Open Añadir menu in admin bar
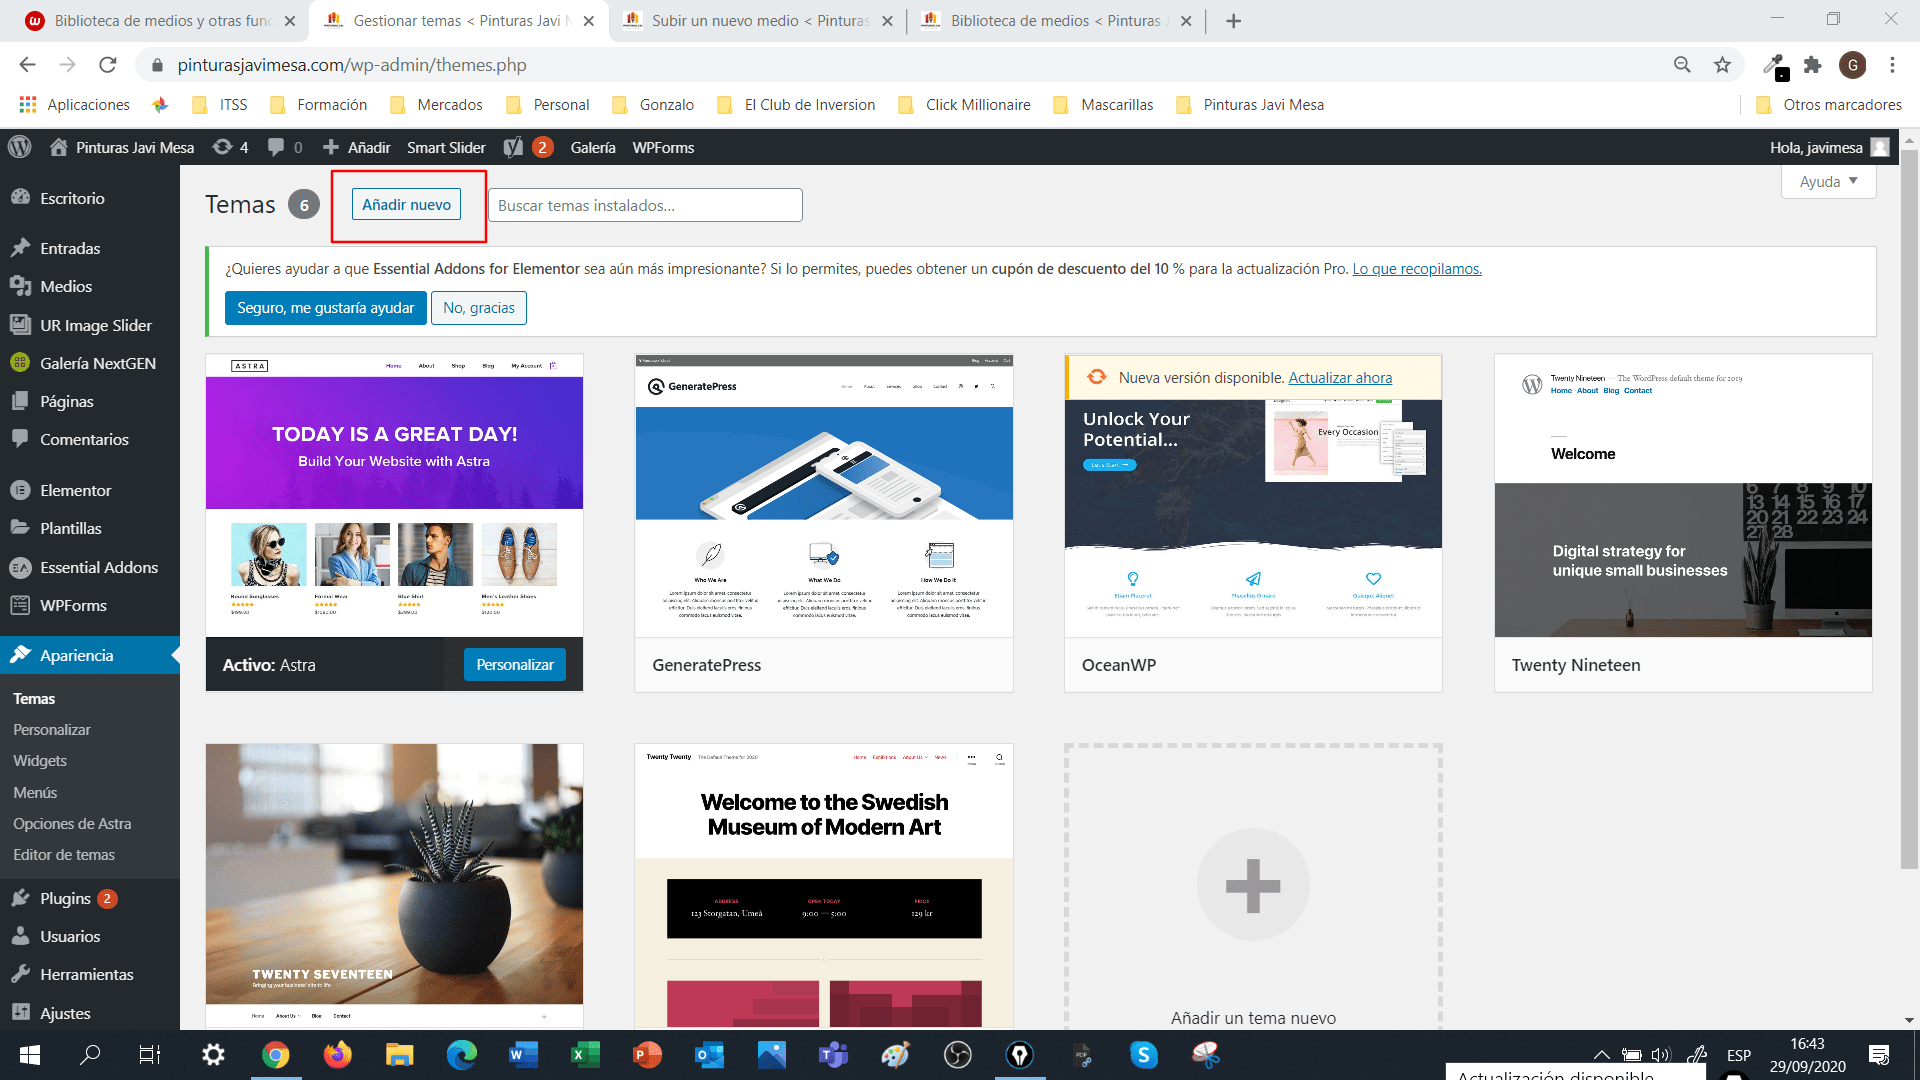The height and width of the screenshot is (1080, 1920). [x=356, y=147]
